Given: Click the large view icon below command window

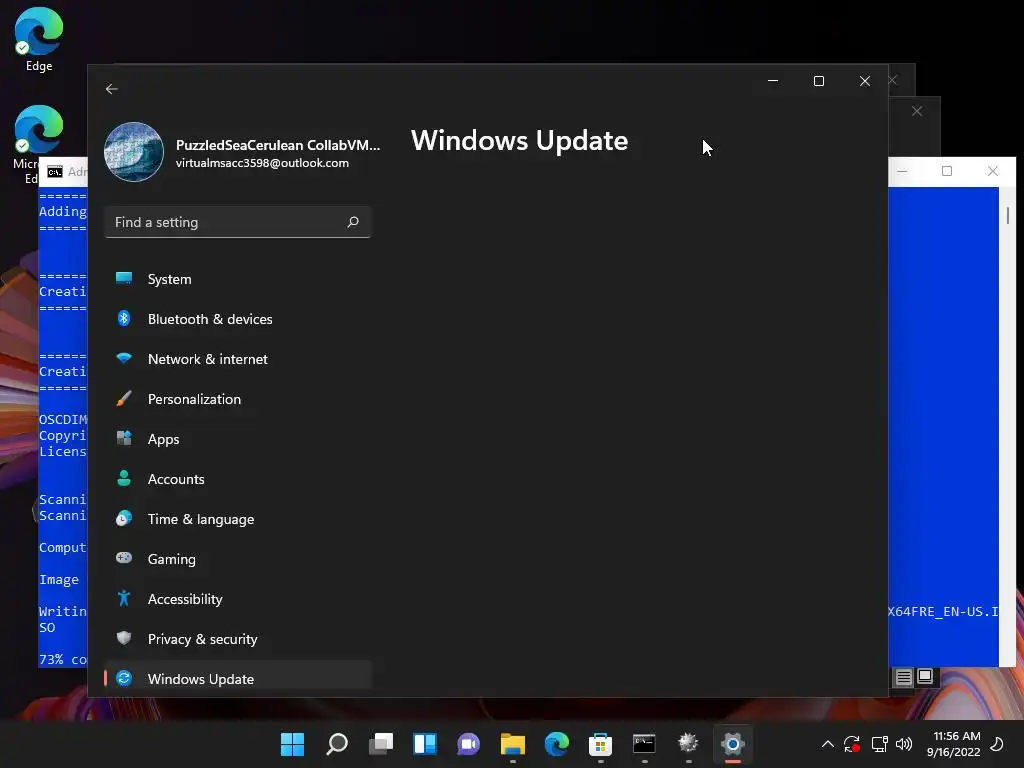Looking at the screenshot, I should [x=925, y=677].
